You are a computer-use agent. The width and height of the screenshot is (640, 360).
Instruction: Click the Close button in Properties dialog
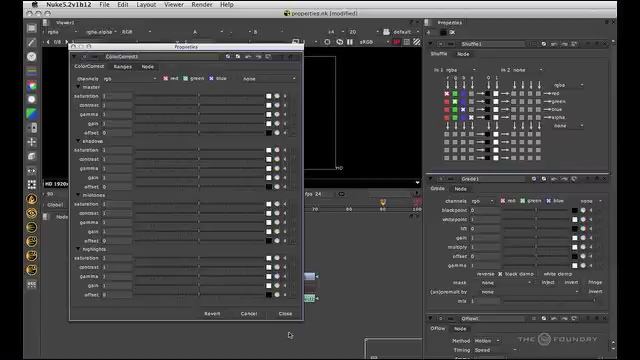point(285,313)
